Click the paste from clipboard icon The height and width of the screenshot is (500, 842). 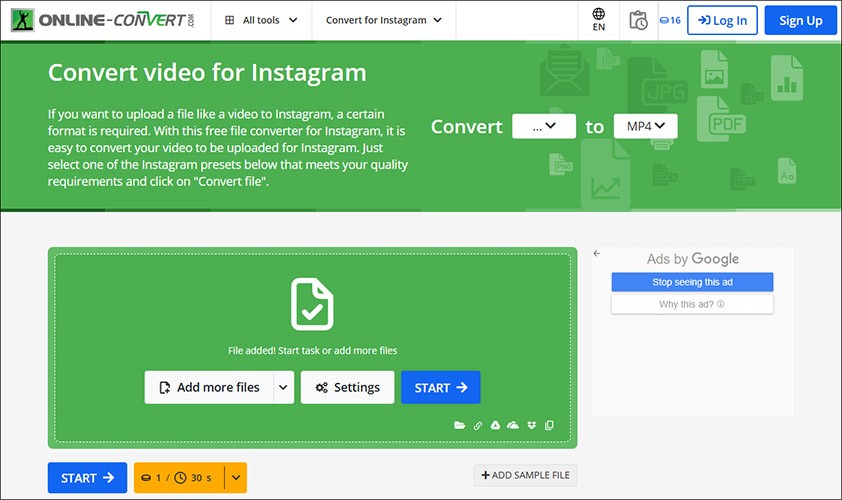[549, 425]
